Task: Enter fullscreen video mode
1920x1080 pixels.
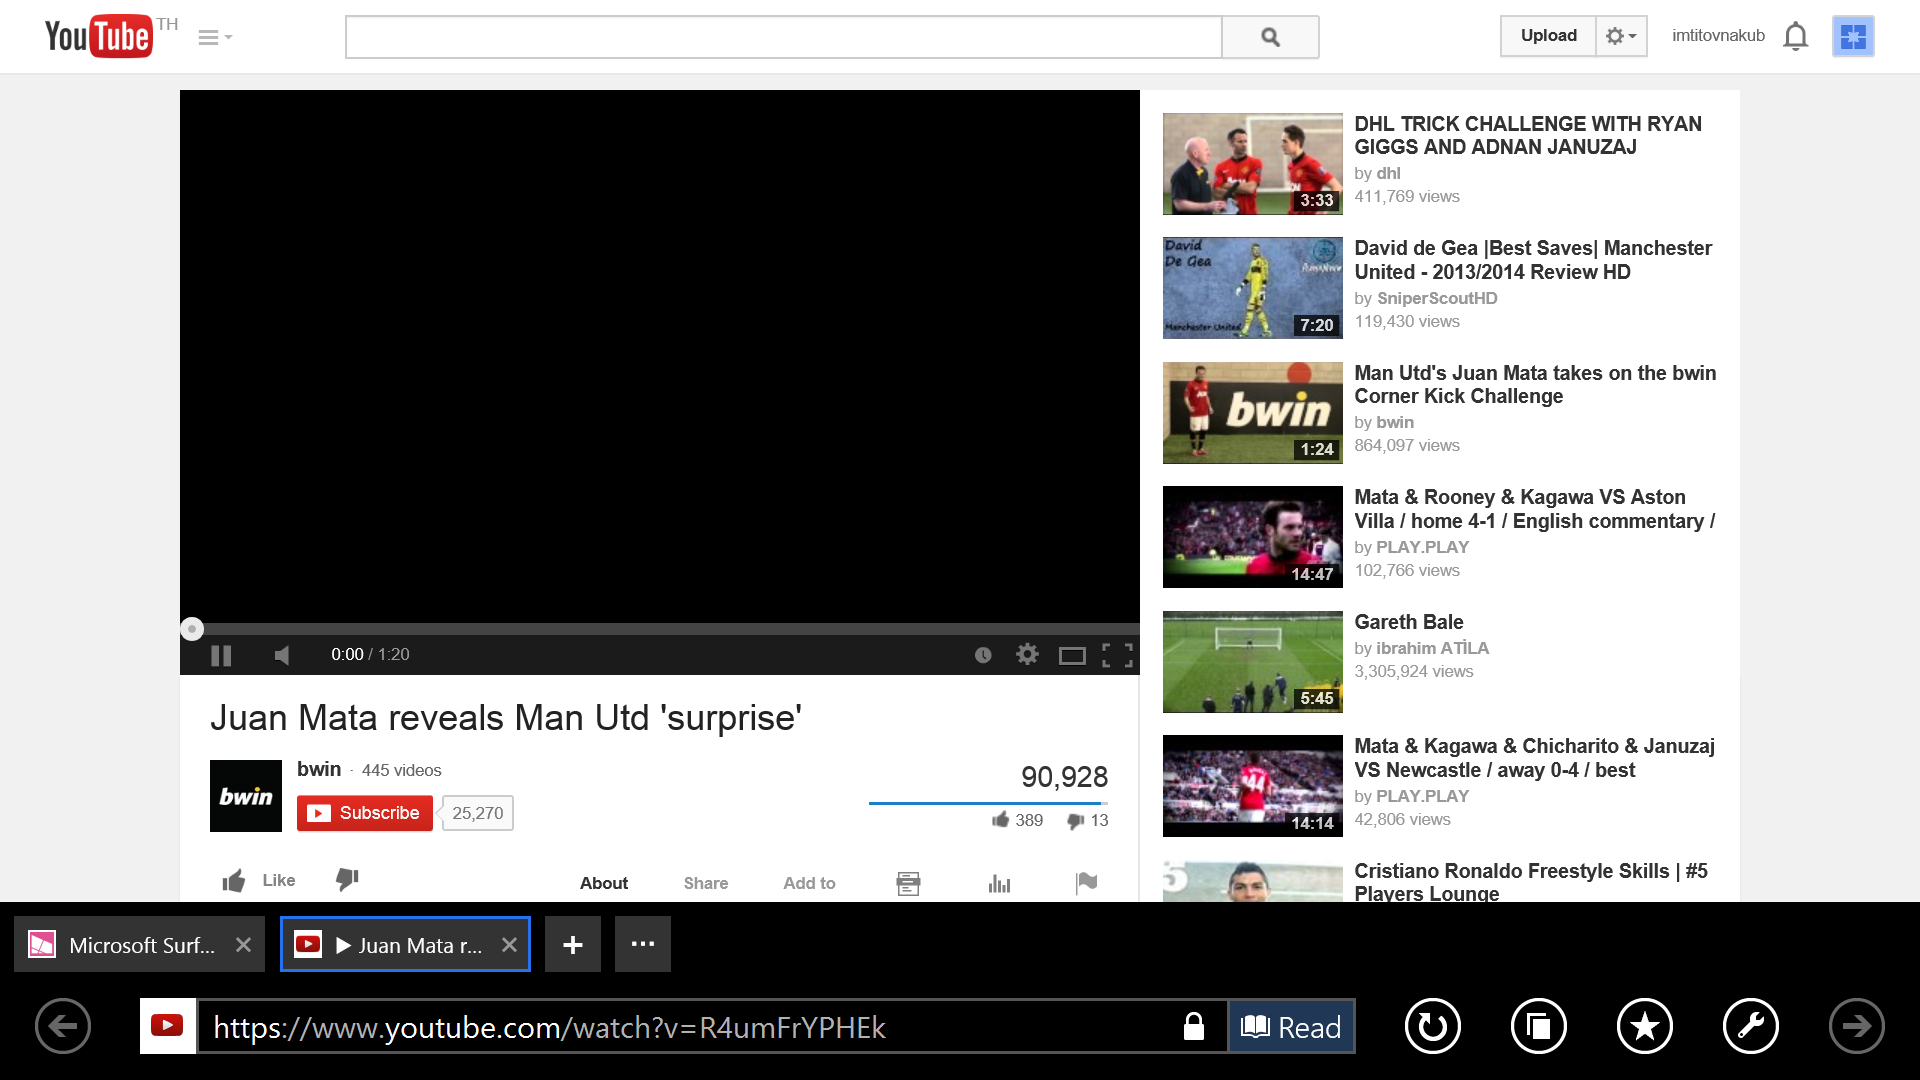Action: click(x=1117, y=655)
